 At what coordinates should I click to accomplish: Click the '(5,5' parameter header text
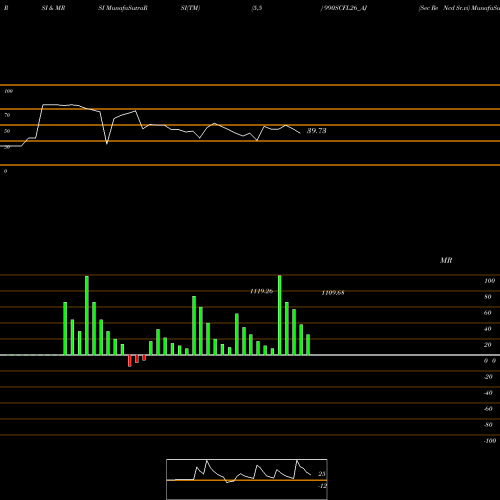tap(257, 8)
